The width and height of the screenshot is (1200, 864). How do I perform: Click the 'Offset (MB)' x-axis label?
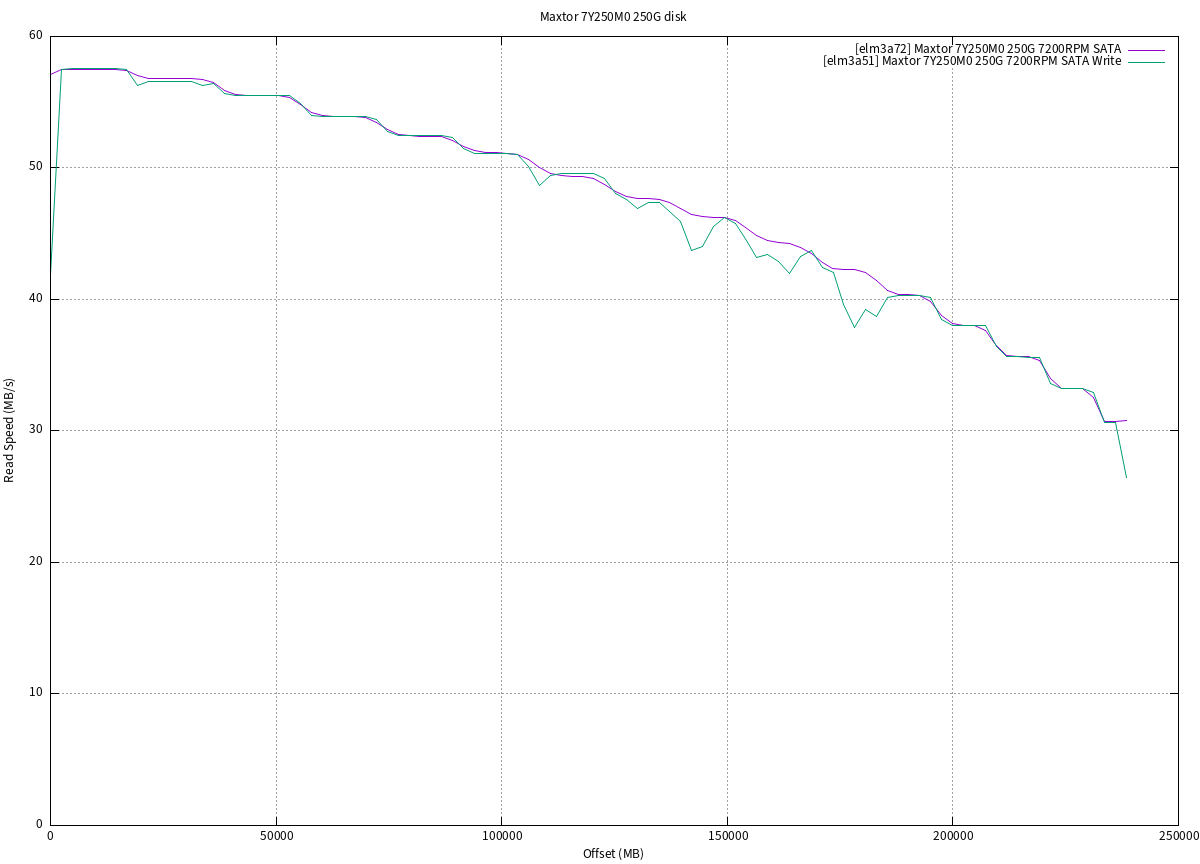613,853
